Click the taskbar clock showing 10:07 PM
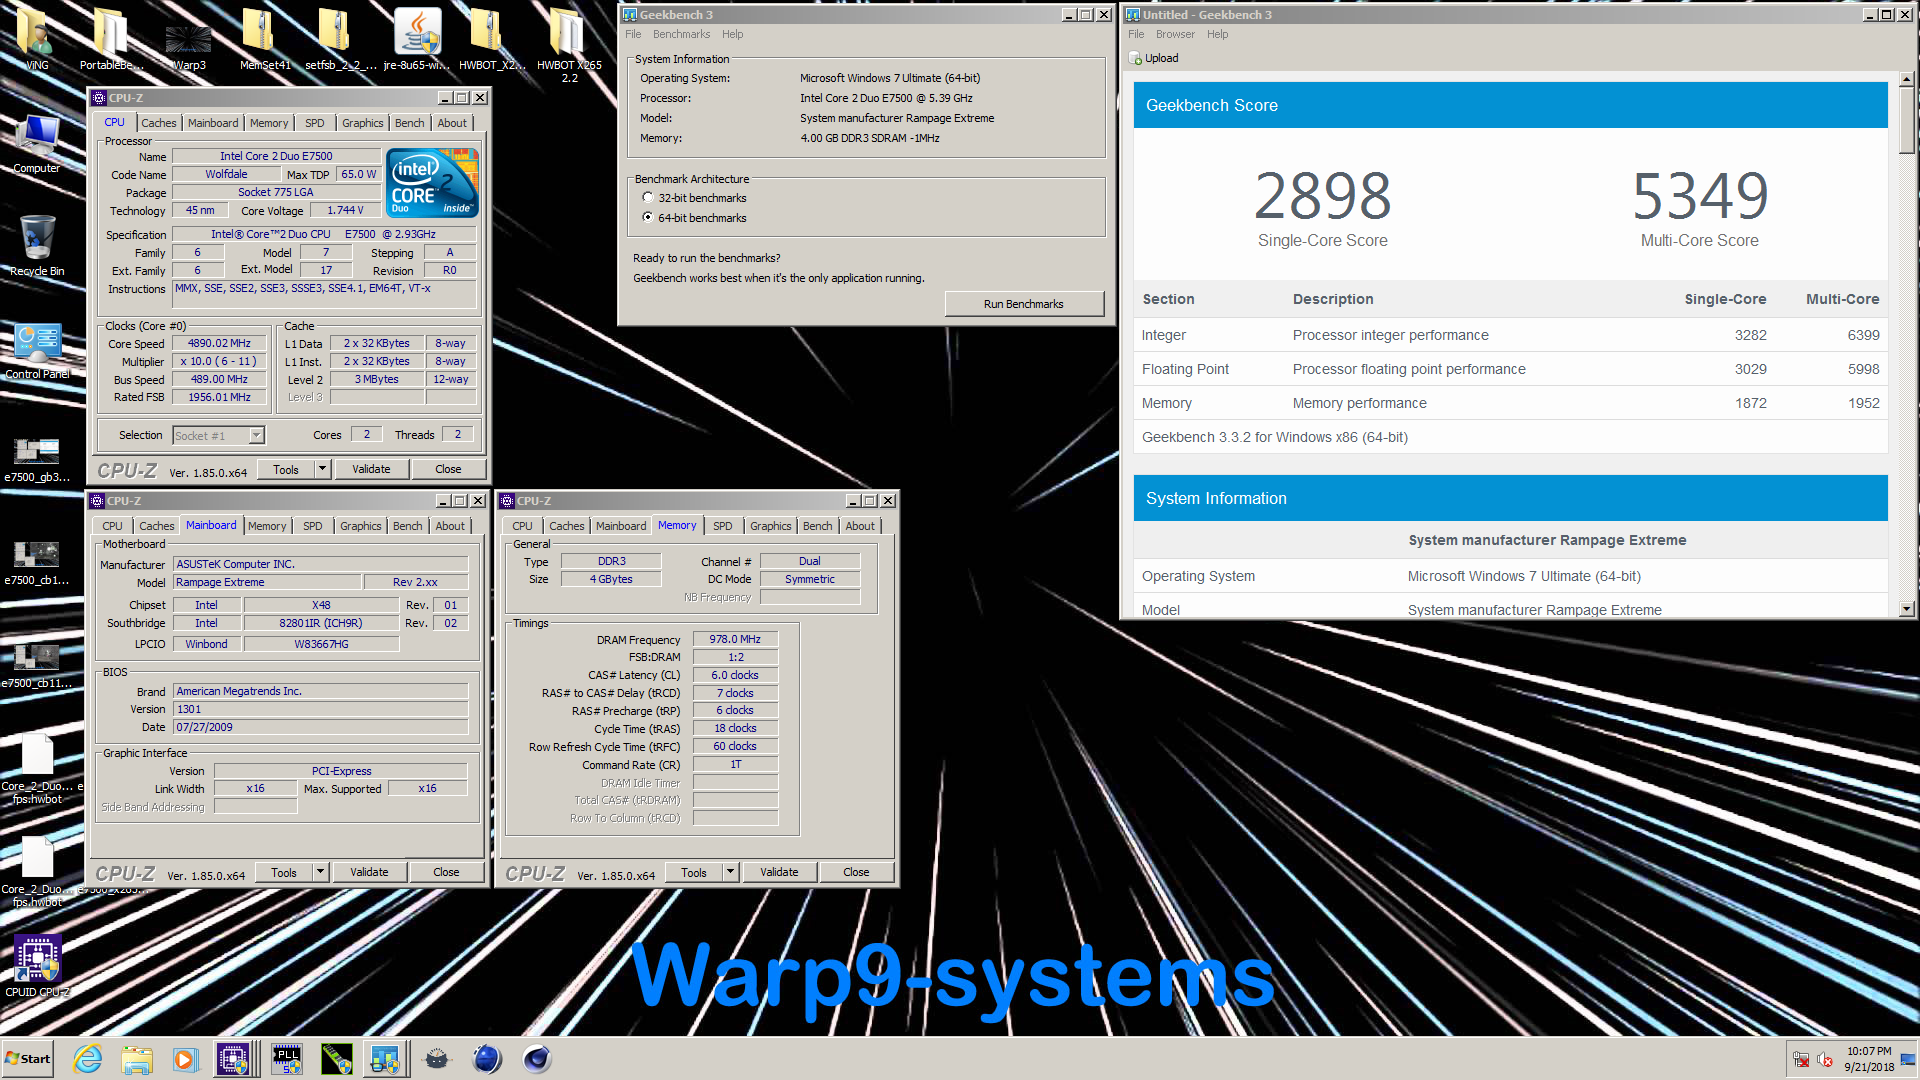 click(x=1869, y=1059)
